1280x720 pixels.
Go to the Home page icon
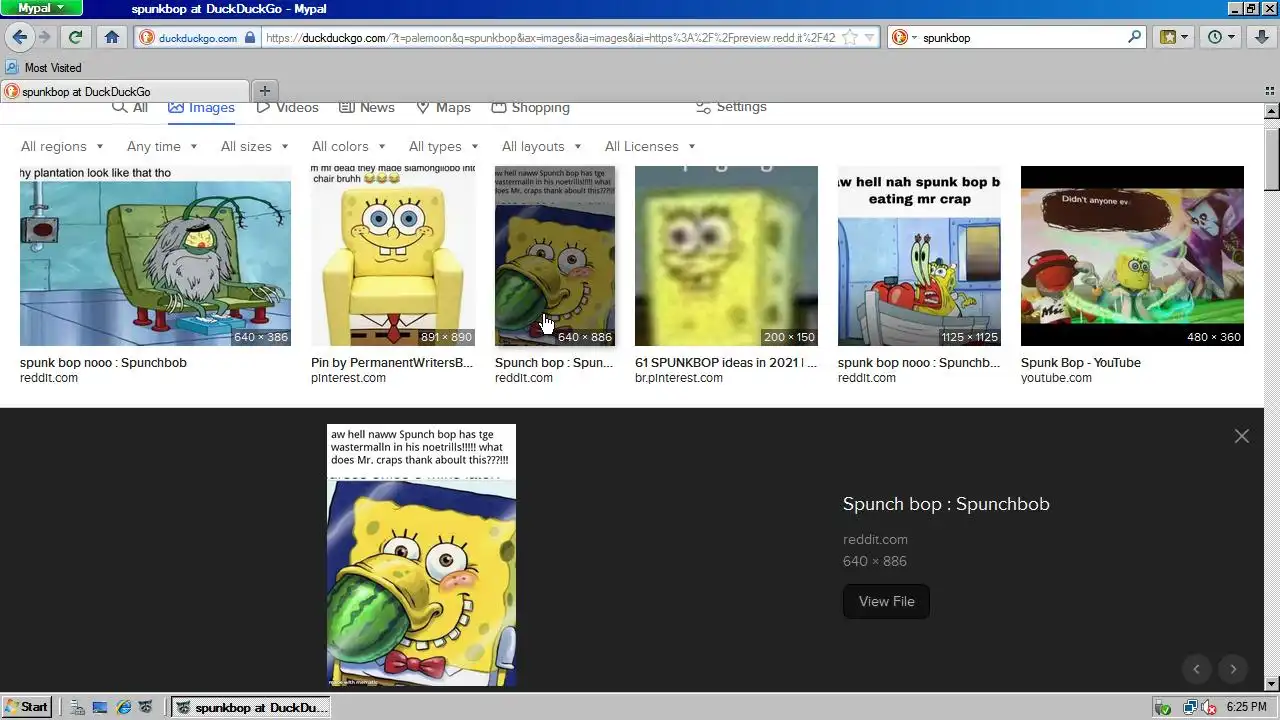[x=112, y=37]
